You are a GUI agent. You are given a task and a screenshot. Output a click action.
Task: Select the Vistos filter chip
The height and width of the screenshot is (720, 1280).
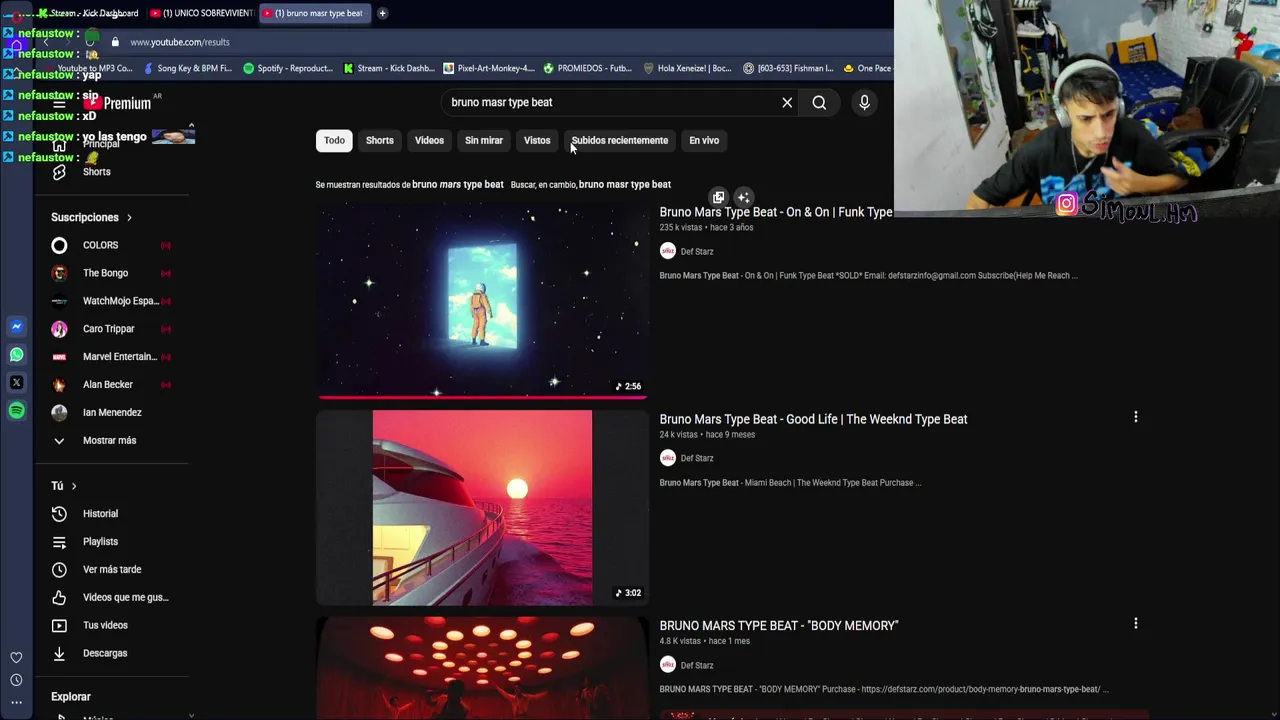pos(537,140)
